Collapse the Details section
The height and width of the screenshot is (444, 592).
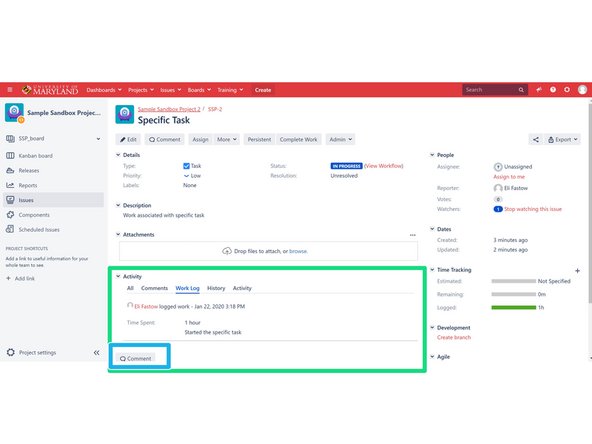118,155
